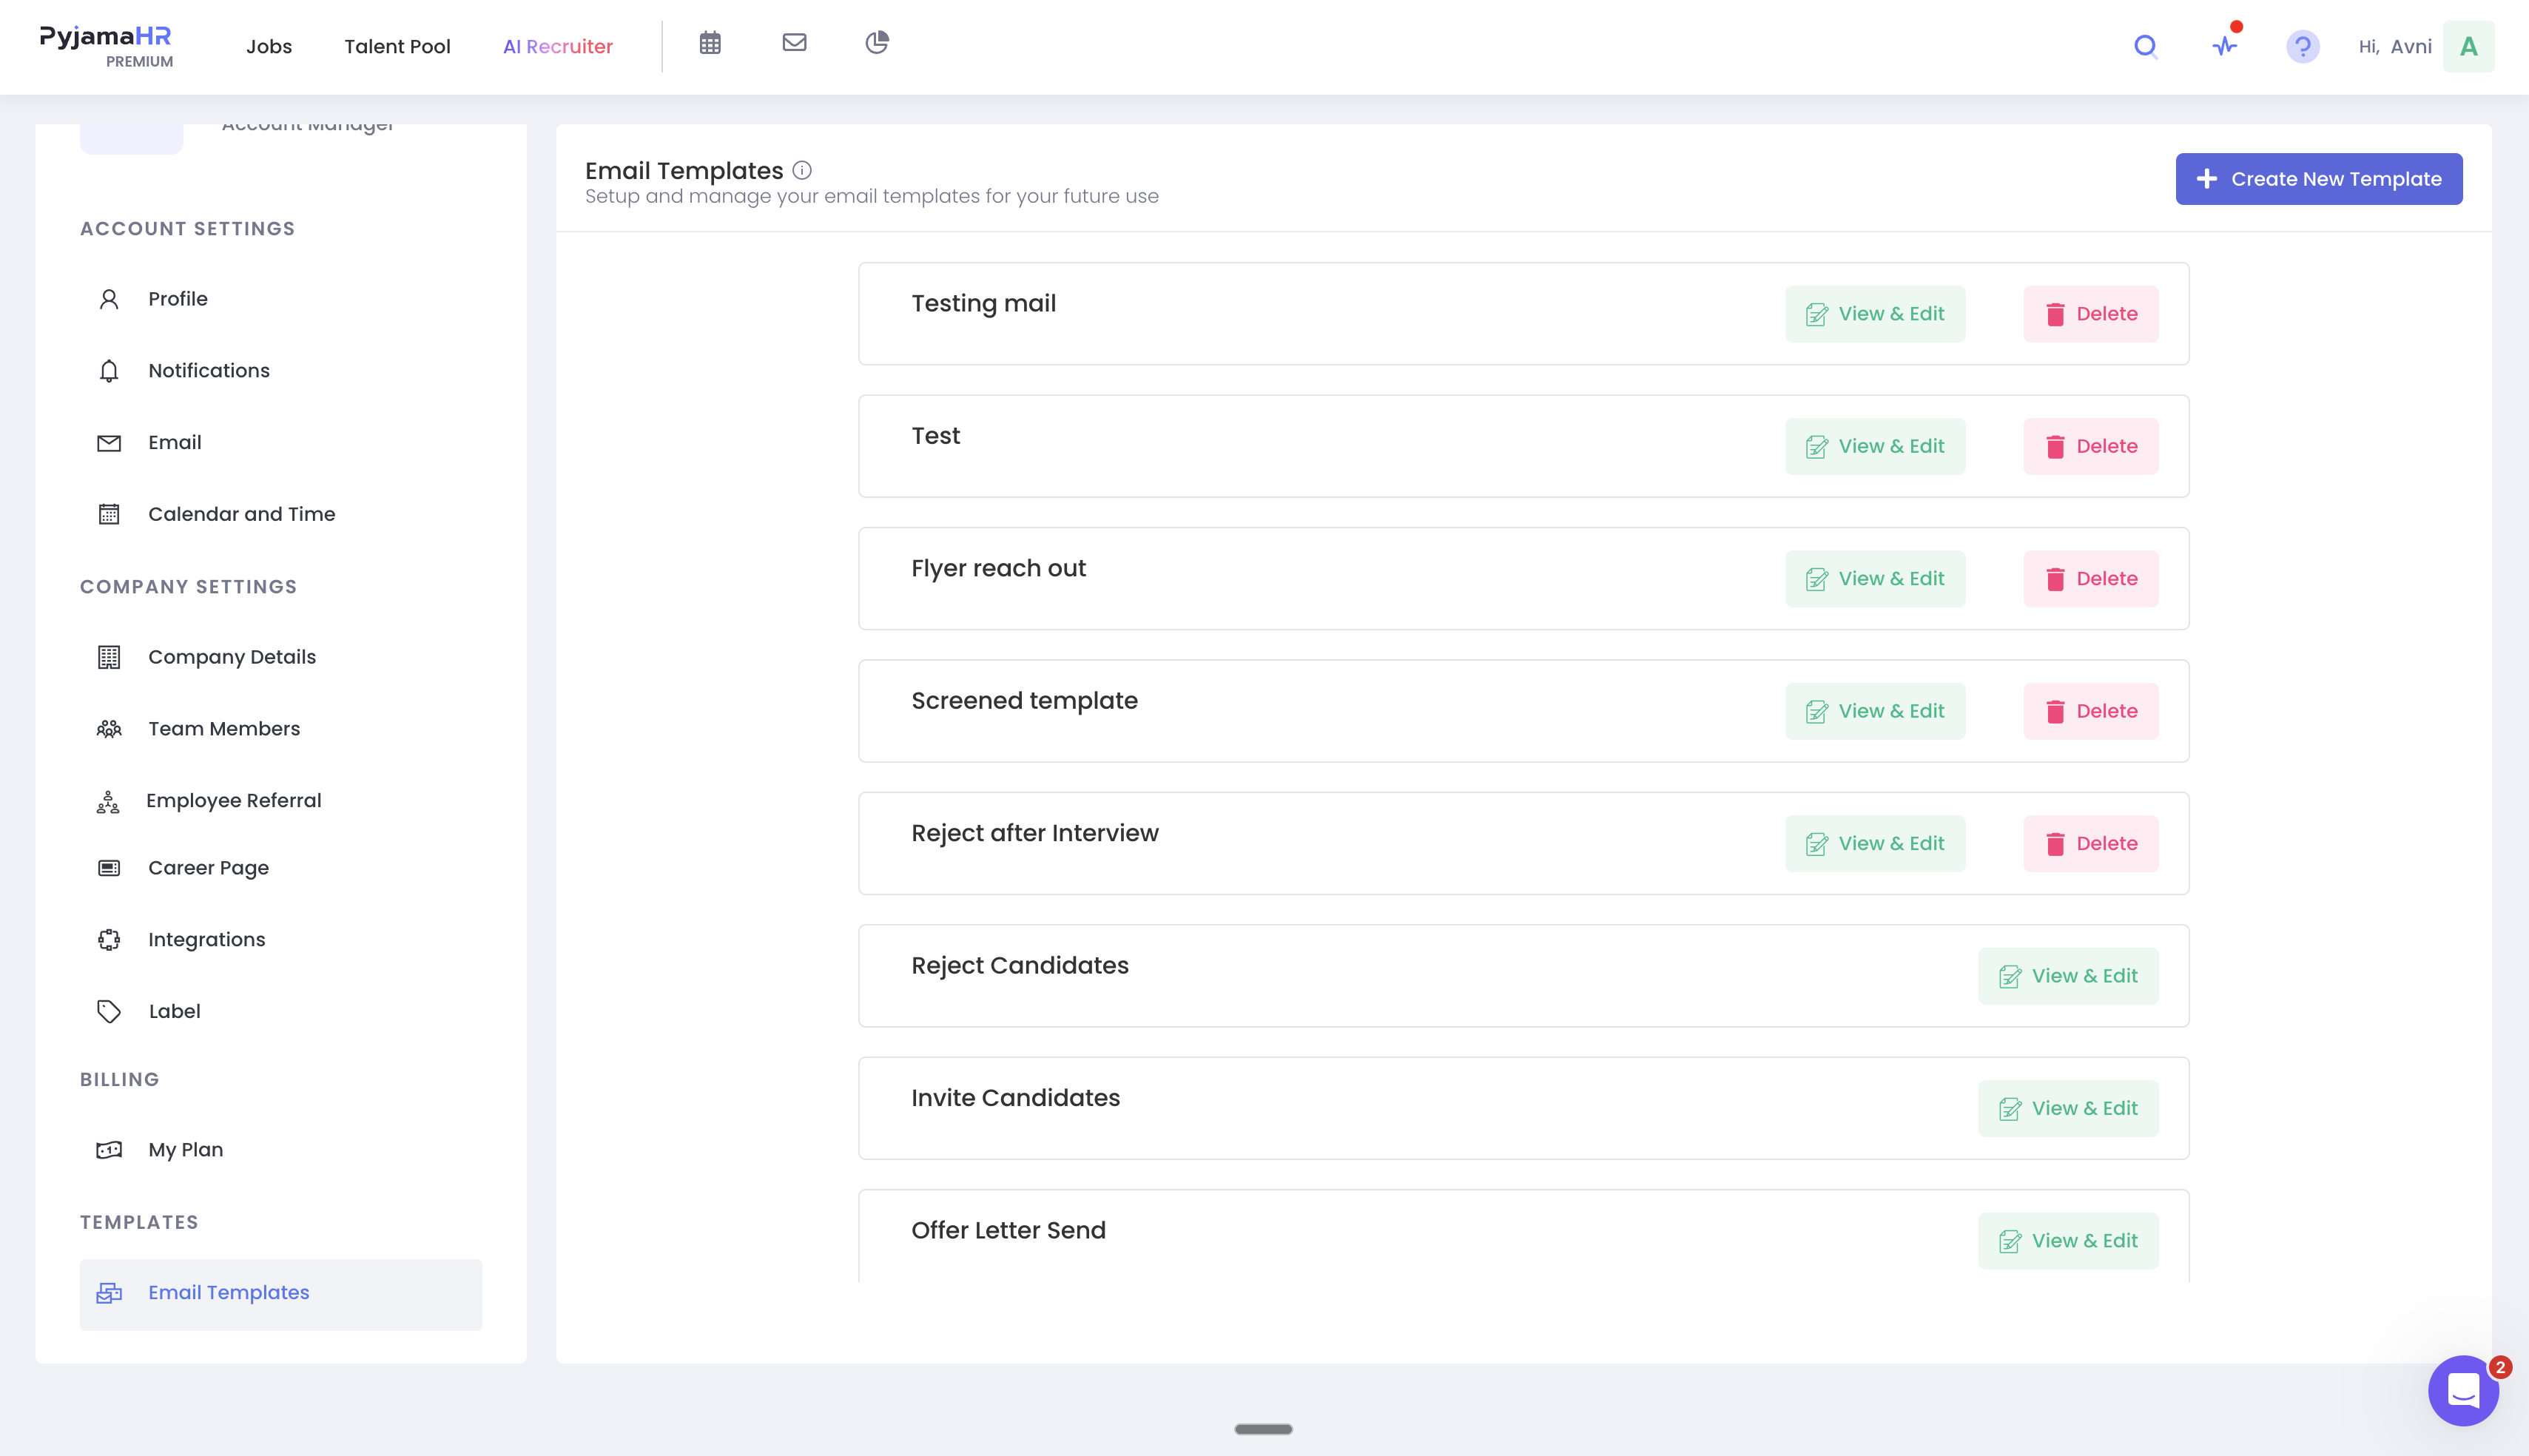Viewport: 2529px width, 1456px height.
Task: Open the mail inbox icon in header
Action: click(x=794, y=42)
